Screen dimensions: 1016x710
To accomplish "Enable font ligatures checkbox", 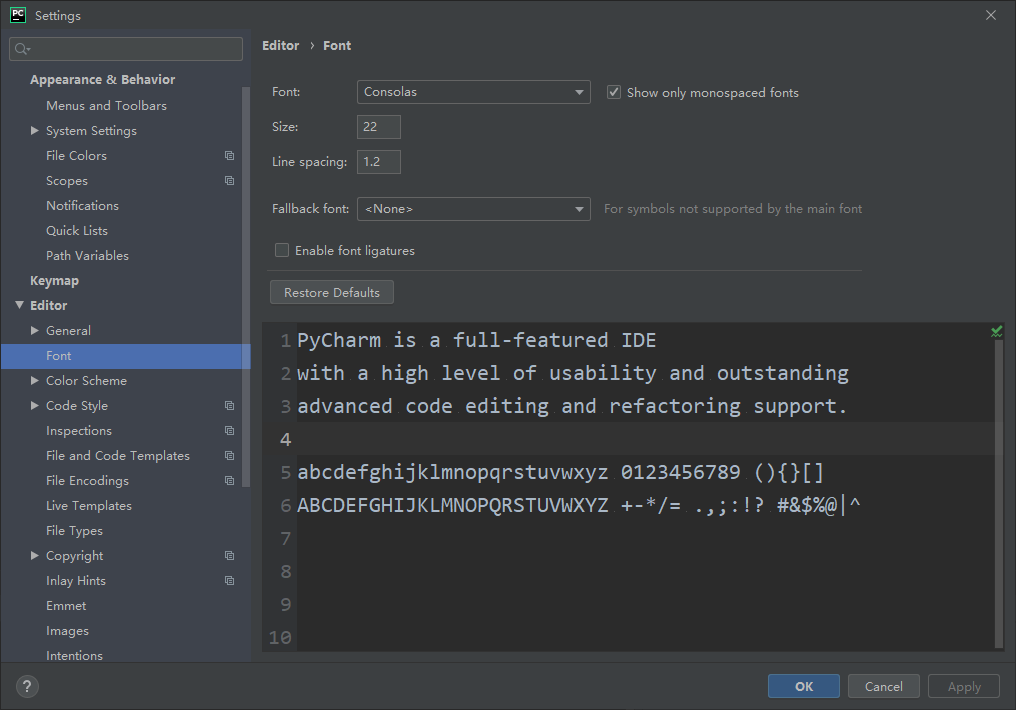I will pyautogui.click(x=282, y=250).
